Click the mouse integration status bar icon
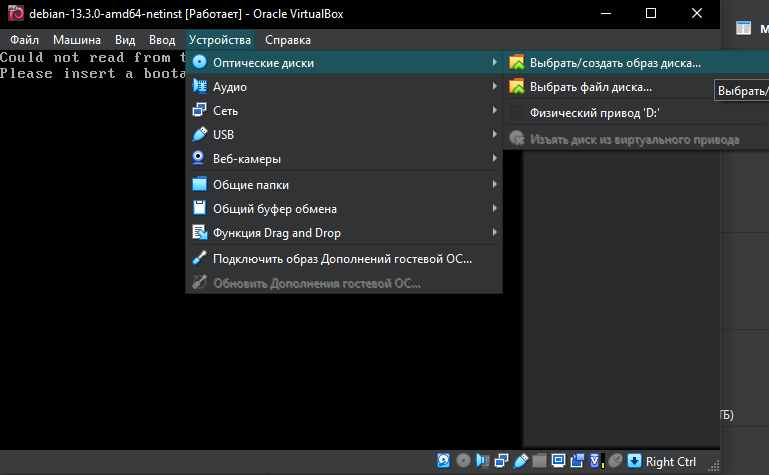 pos(616,461)
